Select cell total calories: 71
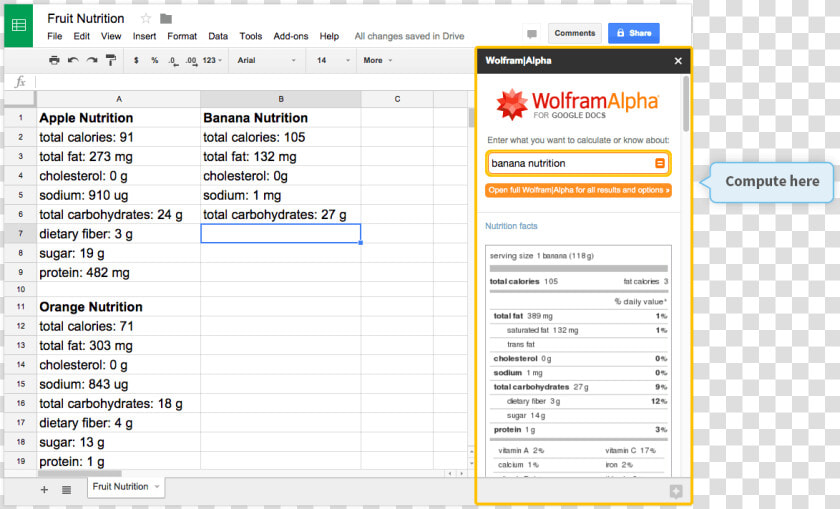840x509 pixels. pos(118,326)
